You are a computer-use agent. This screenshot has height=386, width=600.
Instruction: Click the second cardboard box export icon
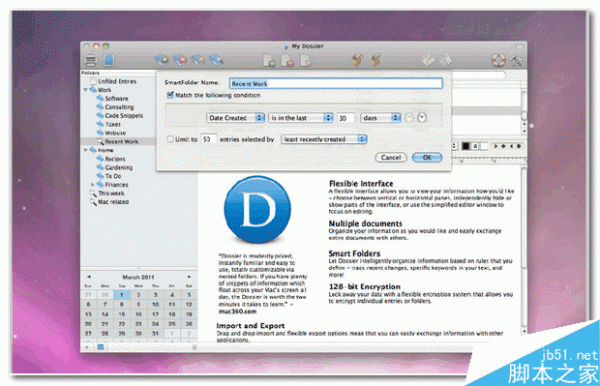pyautogui.click(x=375, y=60)
